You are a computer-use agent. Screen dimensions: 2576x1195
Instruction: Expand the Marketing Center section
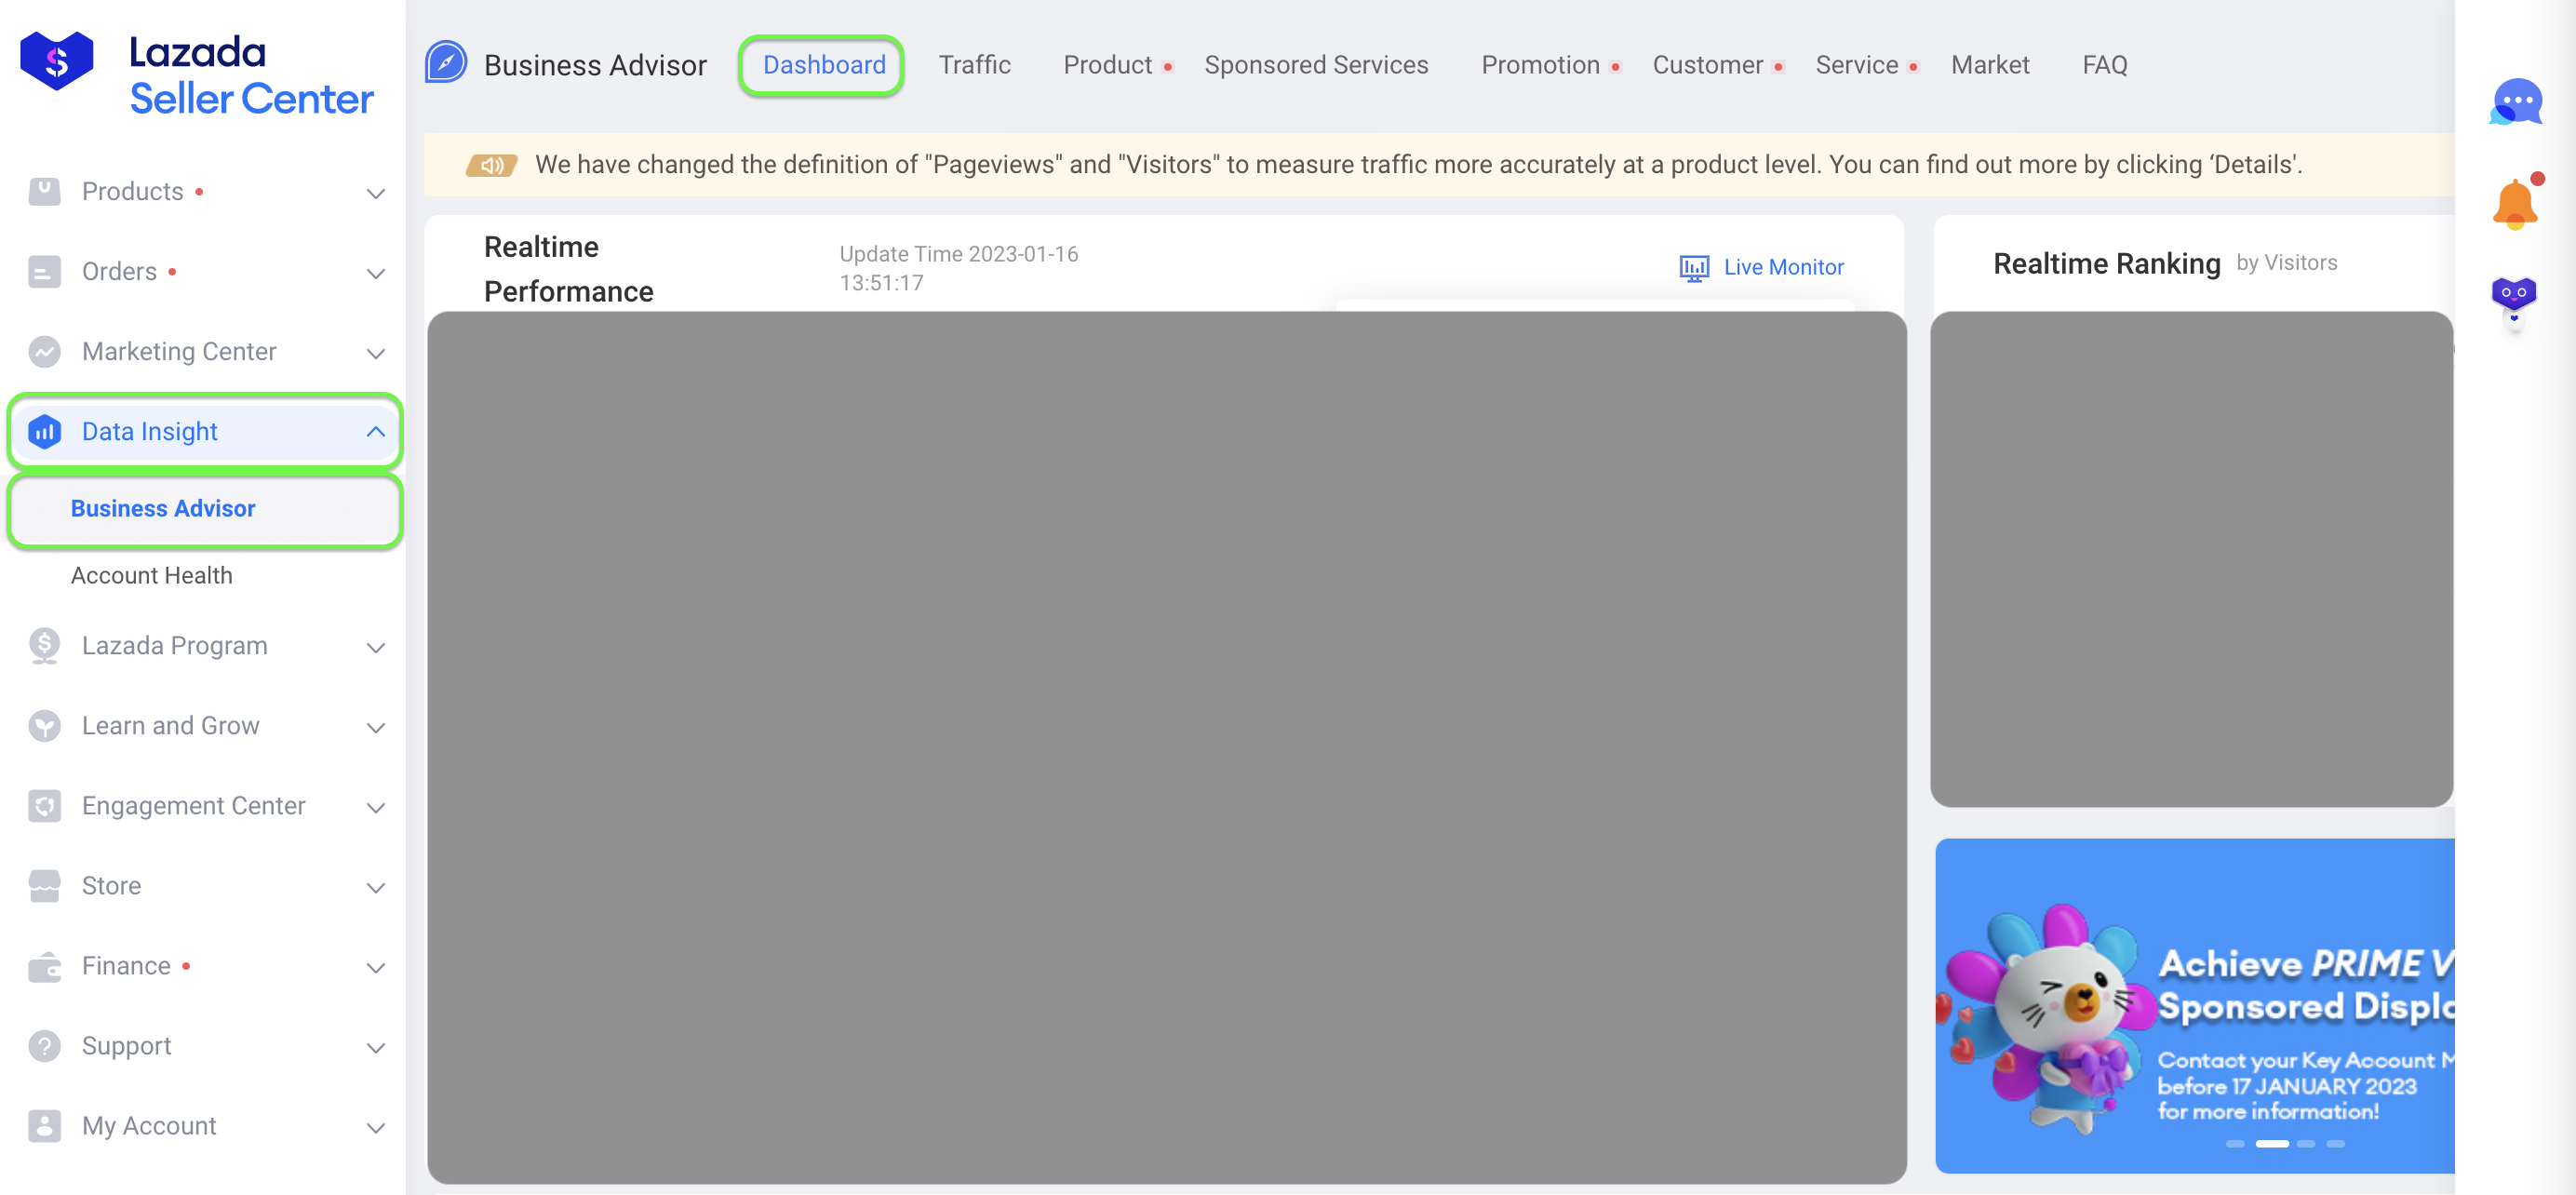pos(375,352)
